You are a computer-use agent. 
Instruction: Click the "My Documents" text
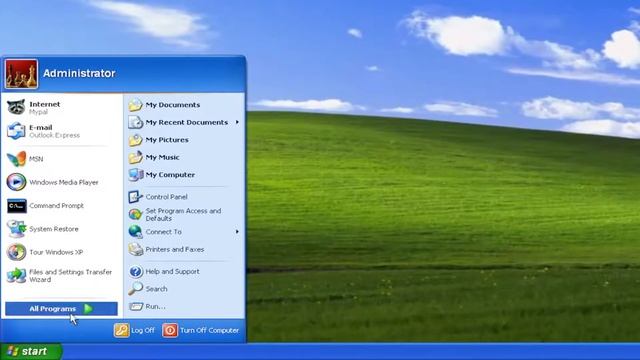173,105
